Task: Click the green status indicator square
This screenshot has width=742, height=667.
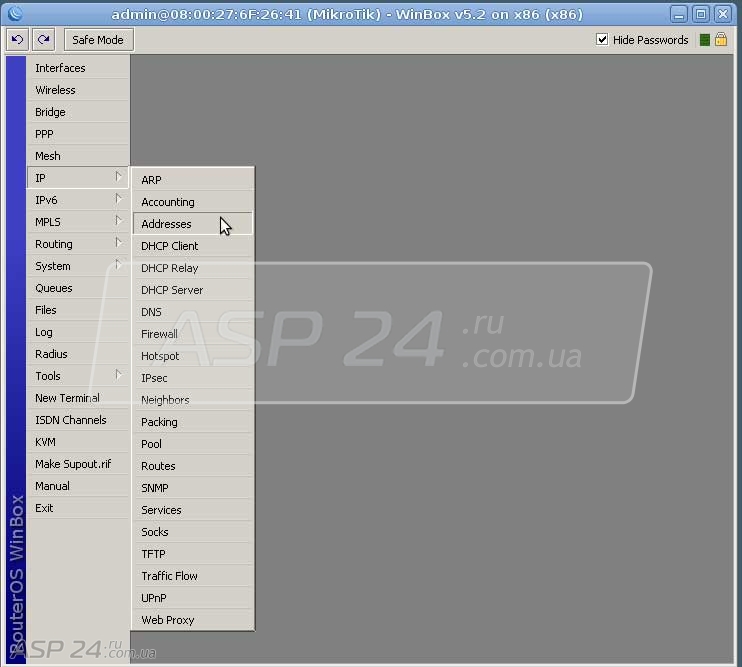Action: (705, 40)
